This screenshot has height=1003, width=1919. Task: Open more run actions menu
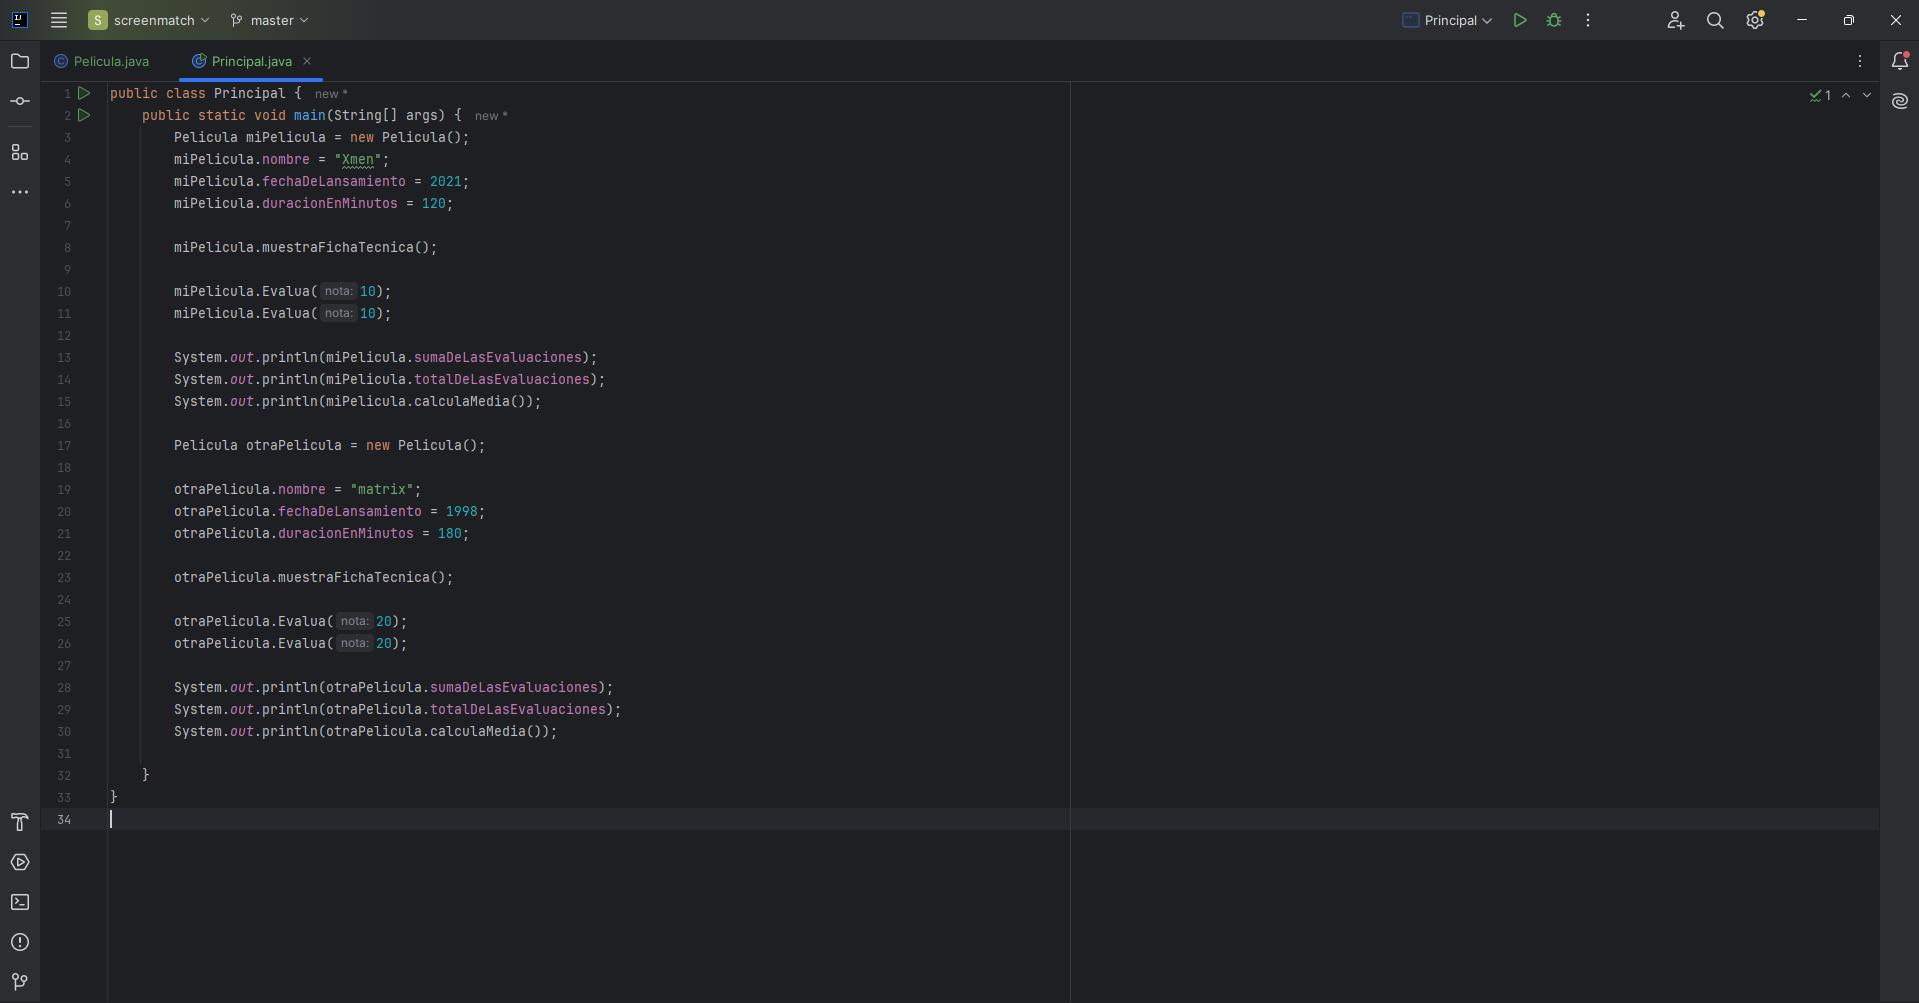(x=1588, y=20)
